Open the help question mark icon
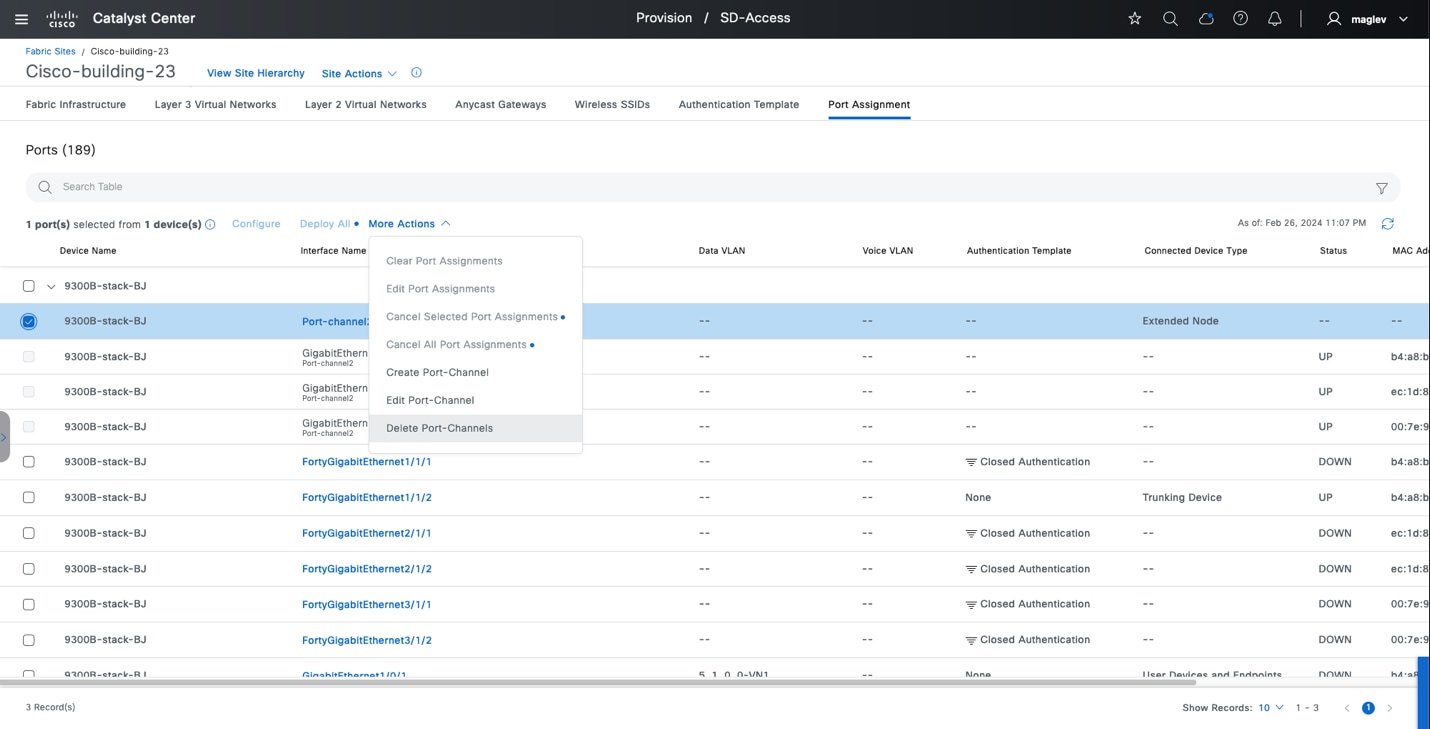The height and width of the screenshot is (729, 1430). coord(1240,19)
